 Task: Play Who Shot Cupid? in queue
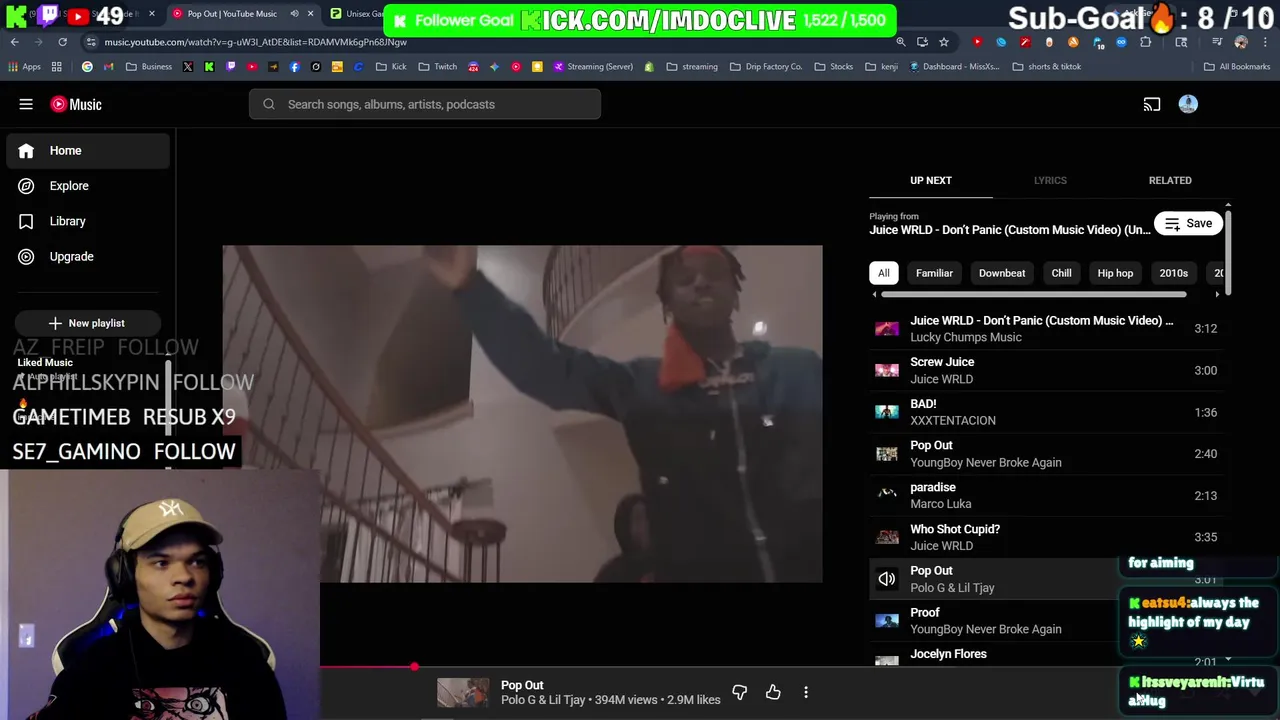pyautogui.click(x=1046, y=537)
